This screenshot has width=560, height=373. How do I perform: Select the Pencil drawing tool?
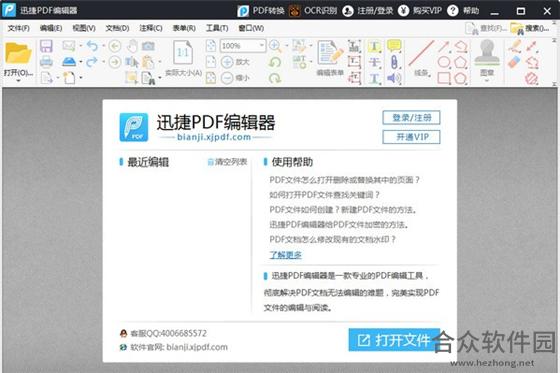coord(514,46)
